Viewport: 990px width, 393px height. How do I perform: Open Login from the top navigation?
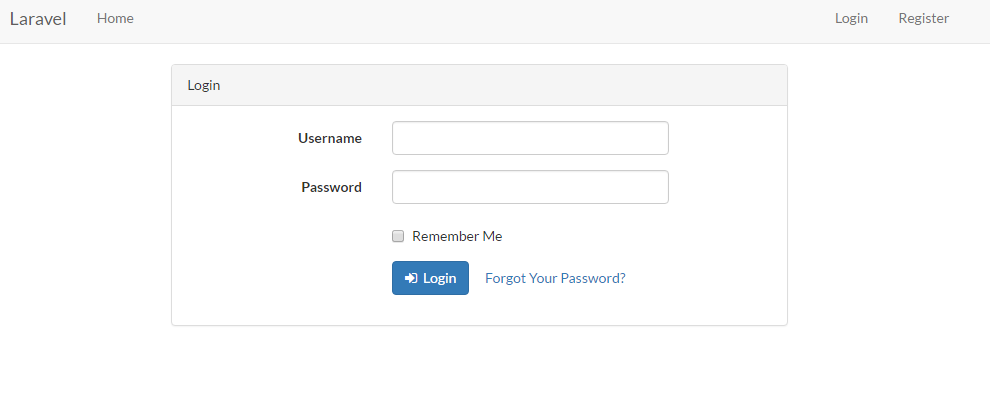click(851, 18)
